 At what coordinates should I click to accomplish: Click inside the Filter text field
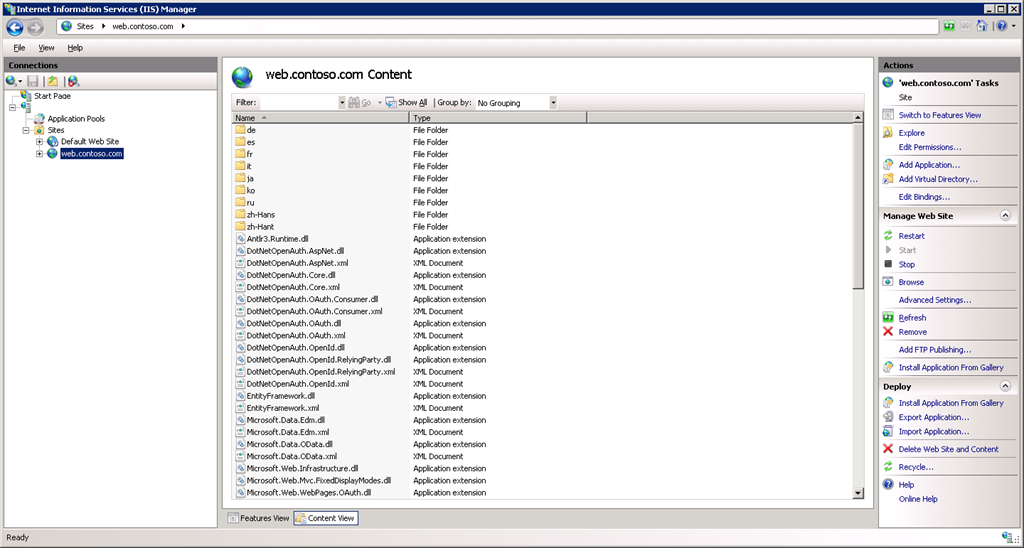pyautogui.click(x=298, y=103)
